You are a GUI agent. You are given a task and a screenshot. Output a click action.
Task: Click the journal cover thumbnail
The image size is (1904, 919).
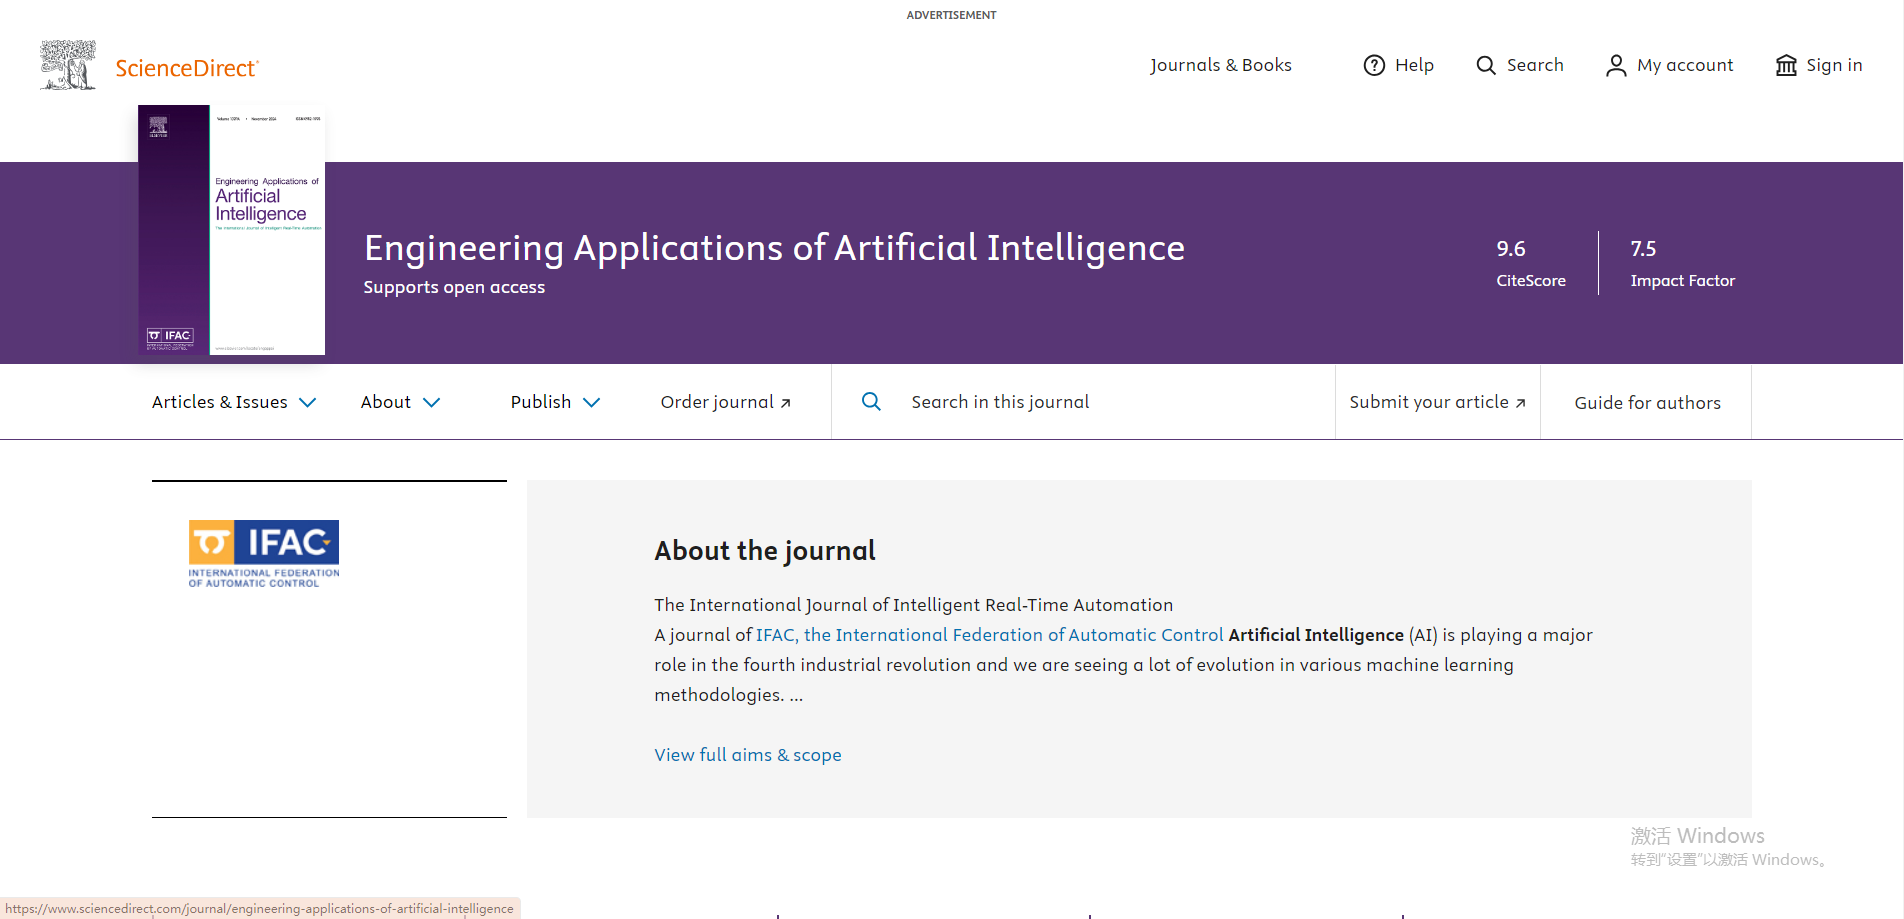click(x=232, y=230)
